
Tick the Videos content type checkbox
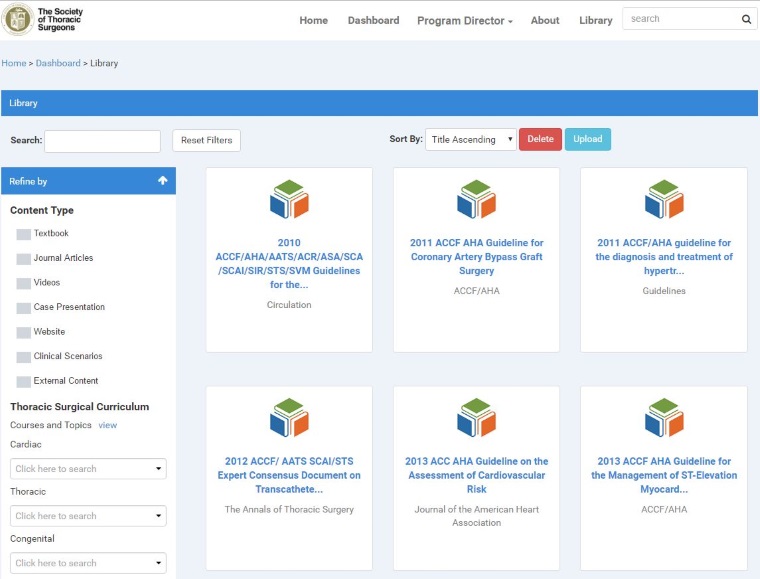24,283
